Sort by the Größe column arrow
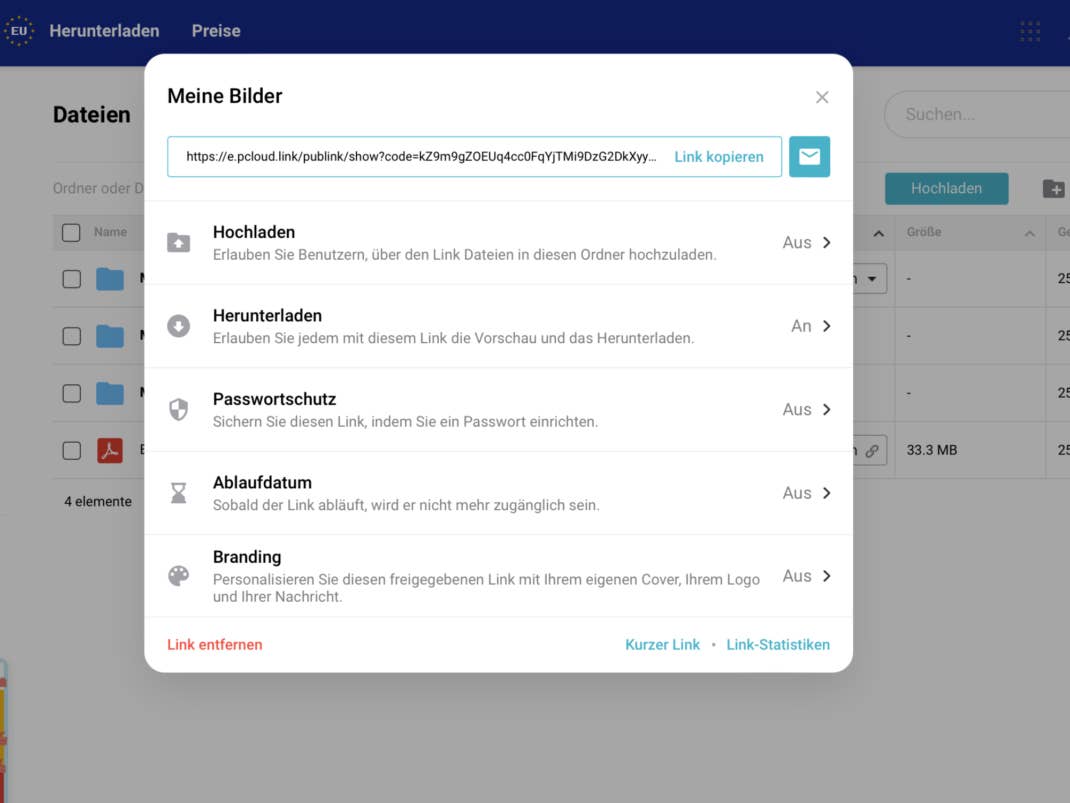The height and width of the screenshot is (803, 1070). click(x=1029, y=233)
